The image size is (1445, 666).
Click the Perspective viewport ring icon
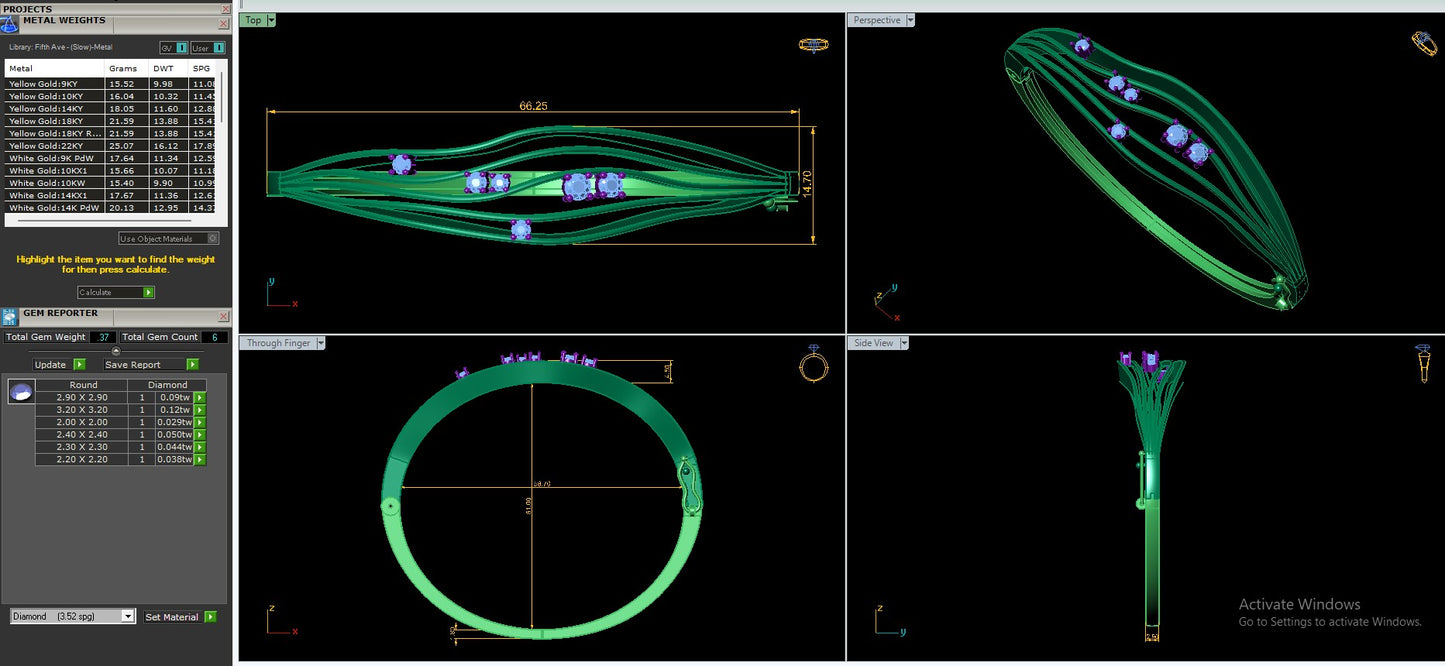click(x=1424, y=42)
